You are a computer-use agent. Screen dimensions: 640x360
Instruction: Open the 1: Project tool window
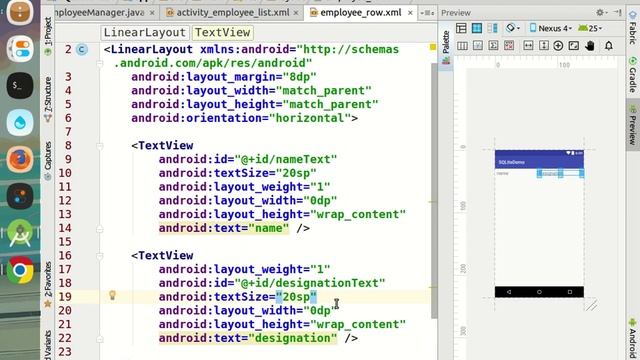48,36
